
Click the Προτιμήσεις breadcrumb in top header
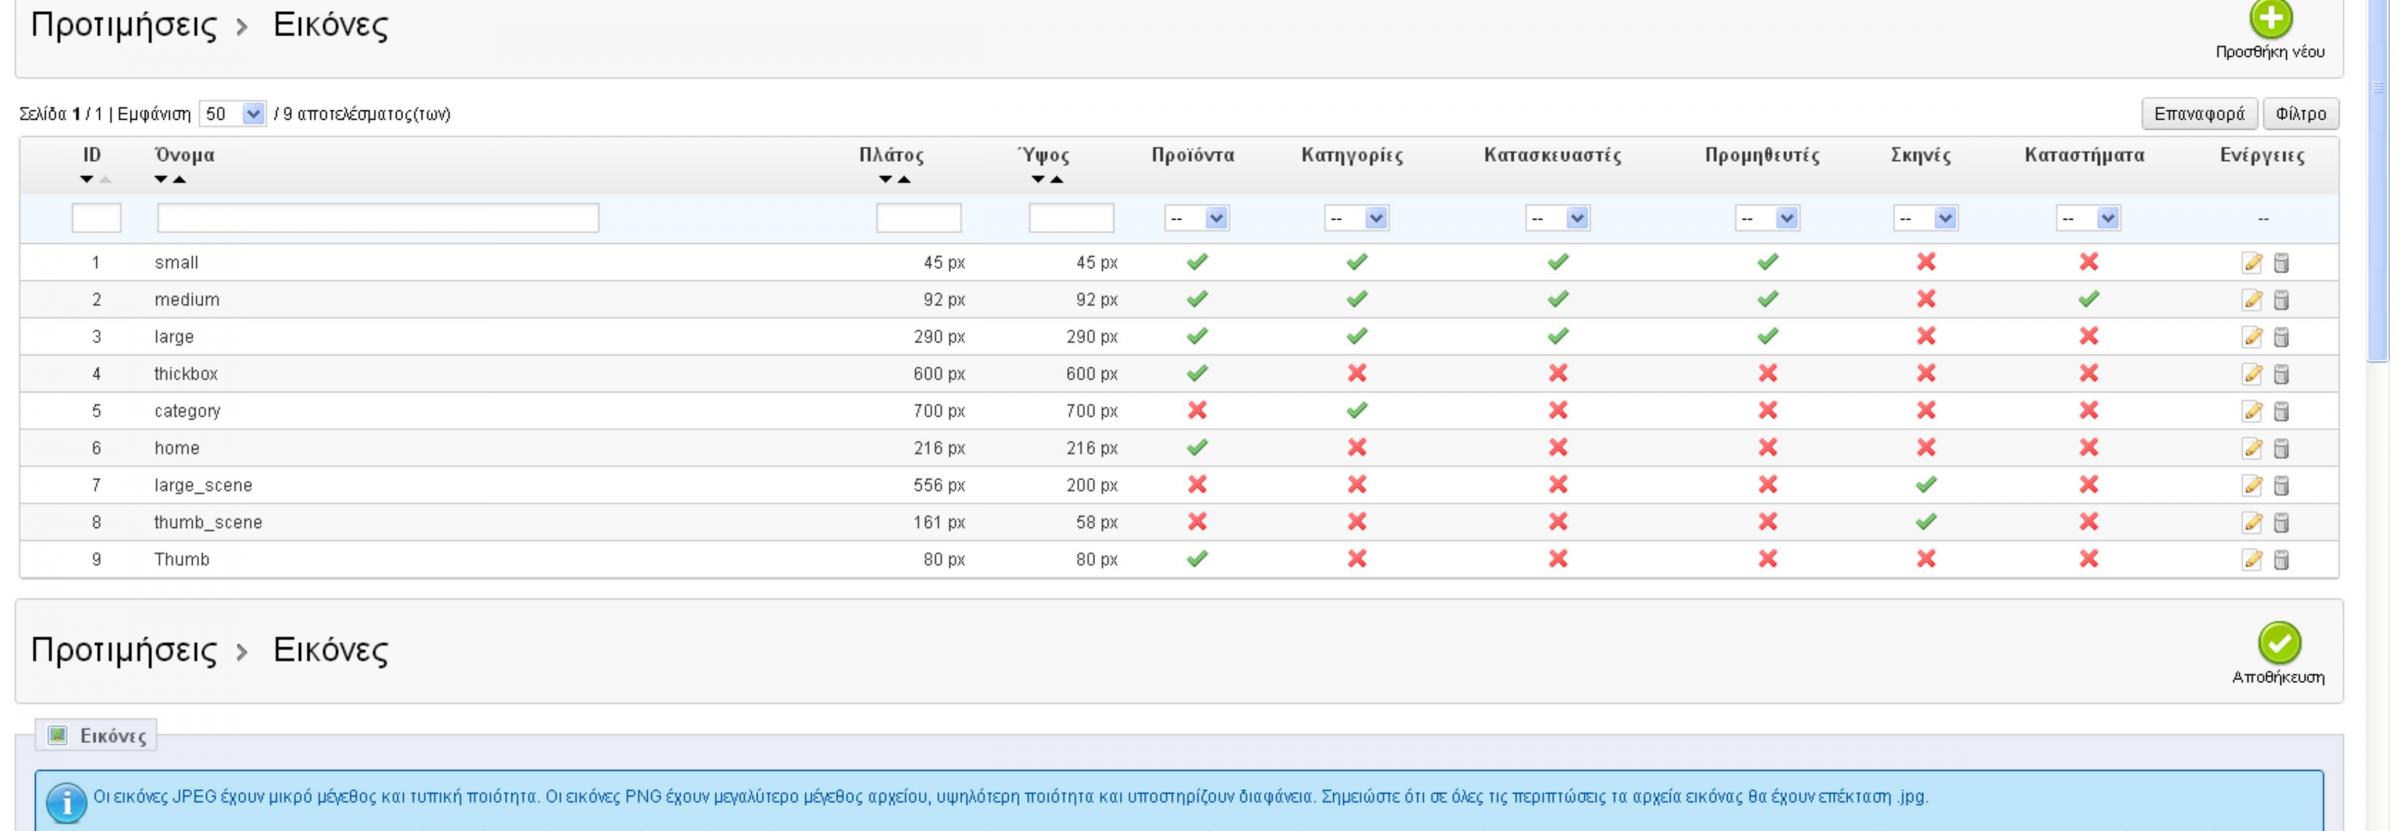click(x=123, y=25)
